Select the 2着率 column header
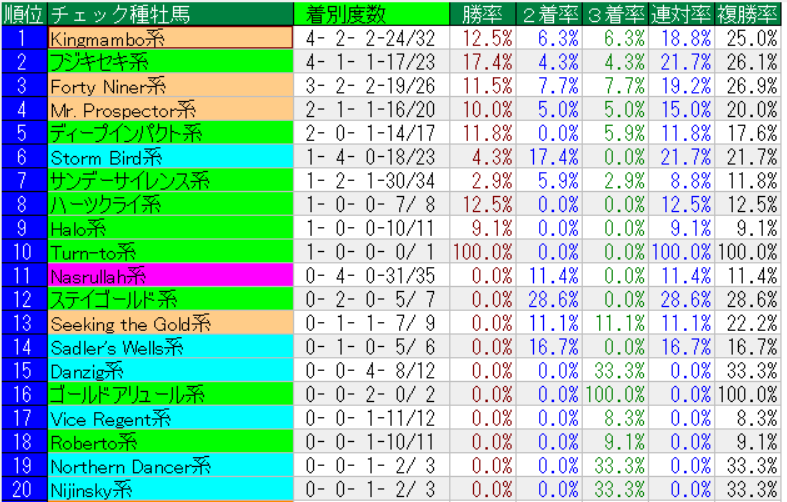This screenshot has width=787, height=502. tap(550, 14)
